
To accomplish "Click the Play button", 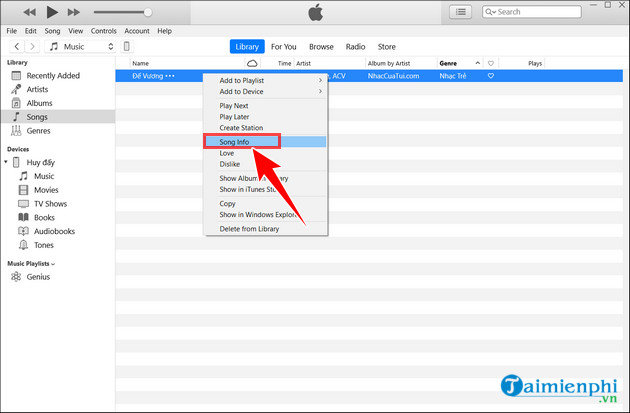I will [x=51, y=12].
